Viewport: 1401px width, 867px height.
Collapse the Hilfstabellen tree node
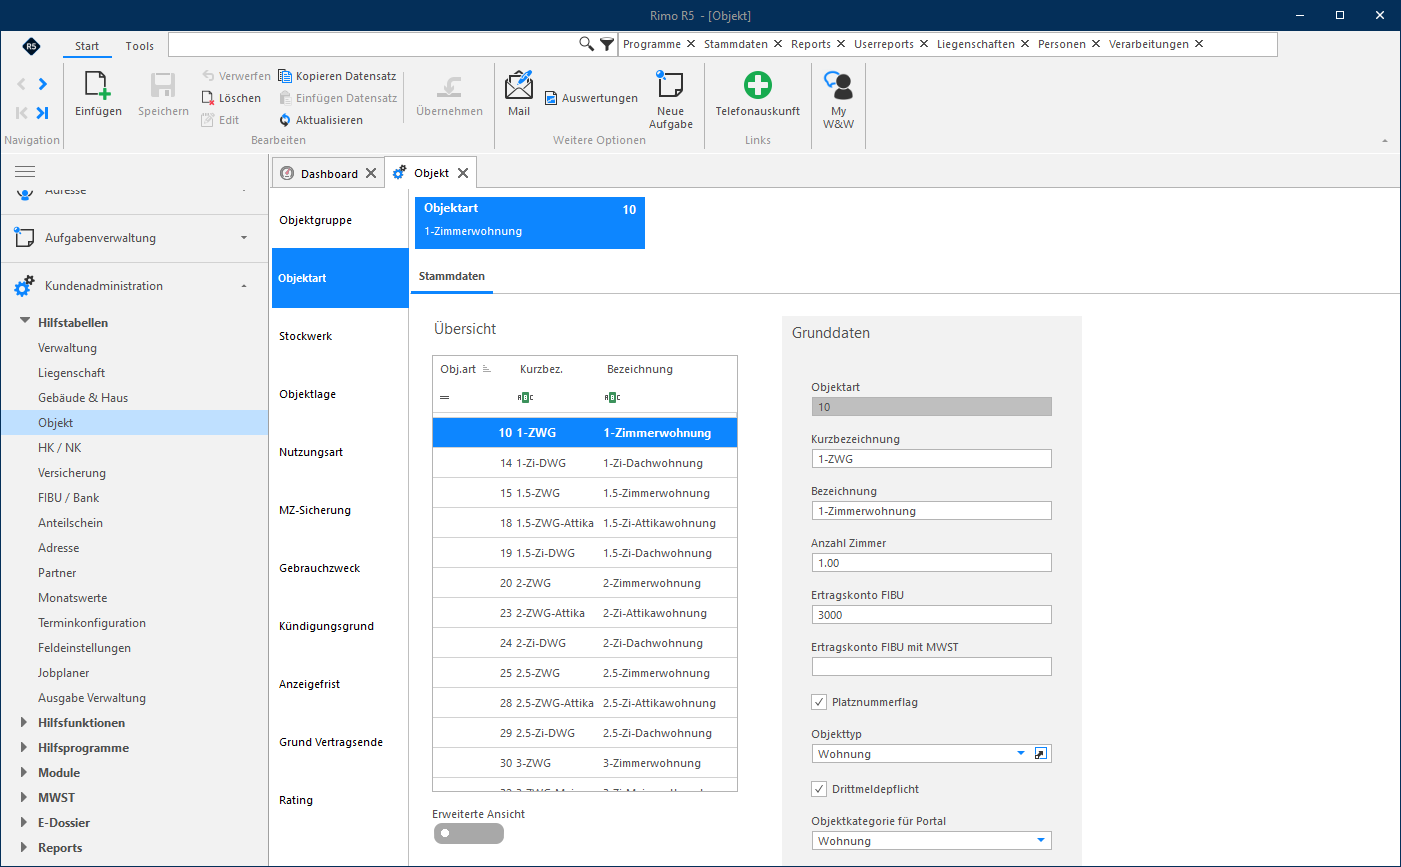25,322
